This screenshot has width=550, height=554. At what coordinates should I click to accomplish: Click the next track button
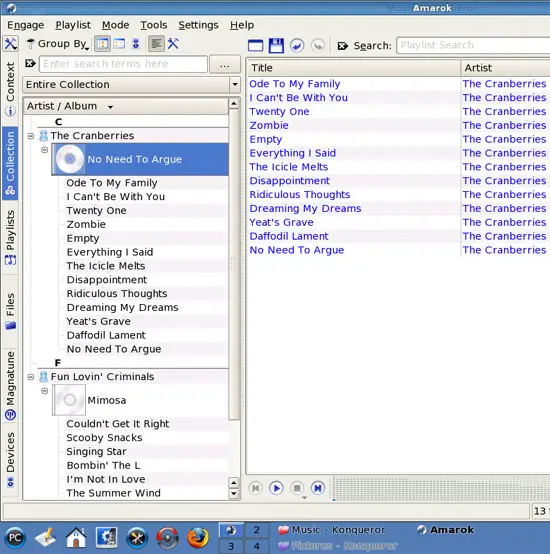318,488
